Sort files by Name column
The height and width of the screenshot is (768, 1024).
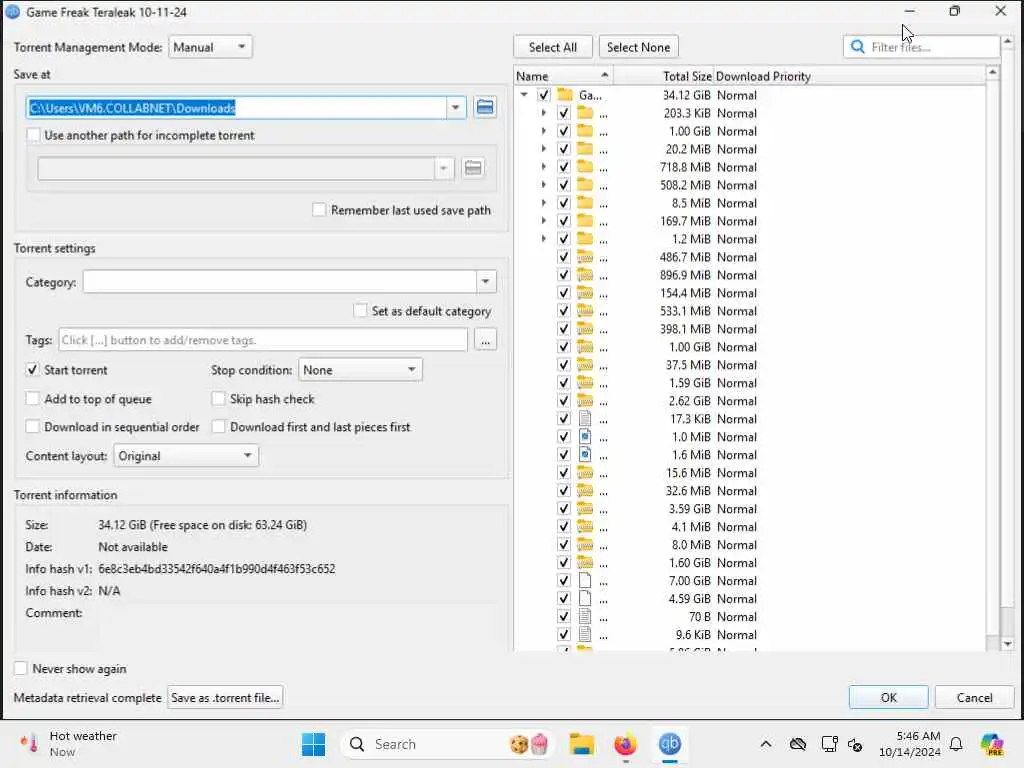563,76
